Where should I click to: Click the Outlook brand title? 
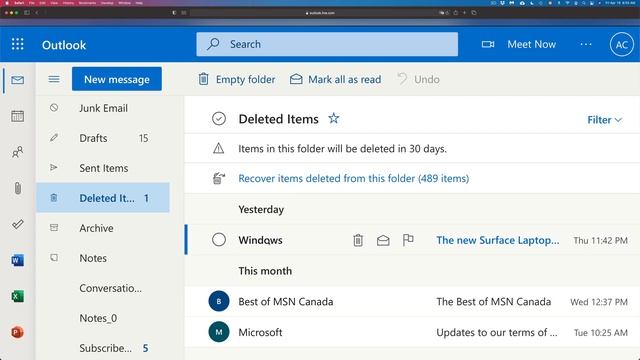64,45
